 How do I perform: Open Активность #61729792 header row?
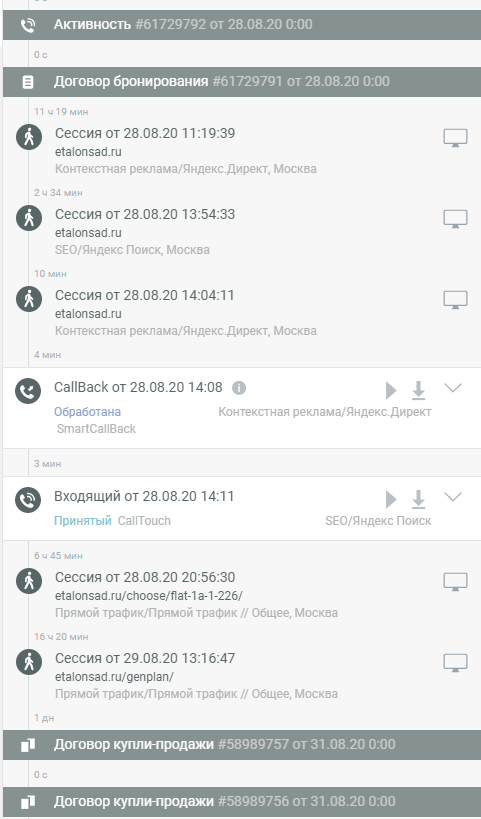[242, 25]
